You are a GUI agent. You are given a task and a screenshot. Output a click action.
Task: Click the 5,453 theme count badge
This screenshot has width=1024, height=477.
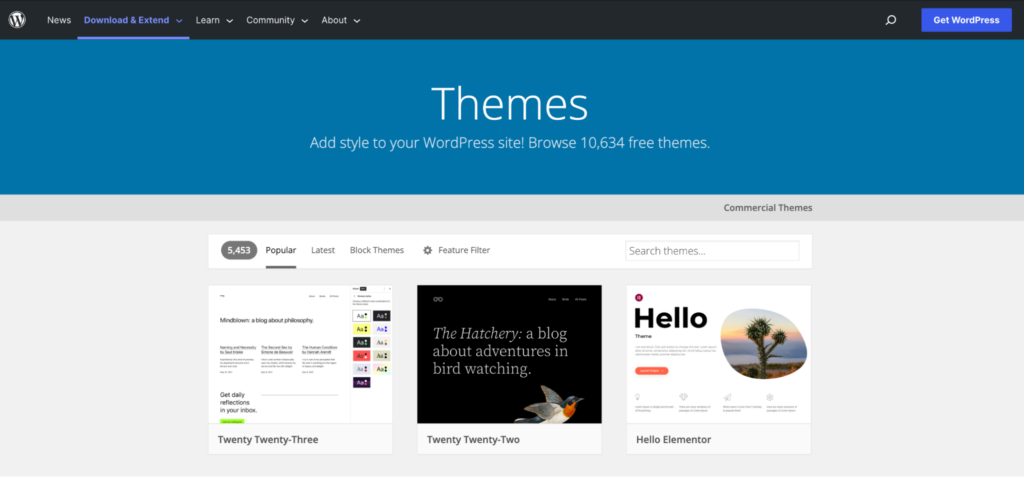pyautogui.click(x=239, y=250)
